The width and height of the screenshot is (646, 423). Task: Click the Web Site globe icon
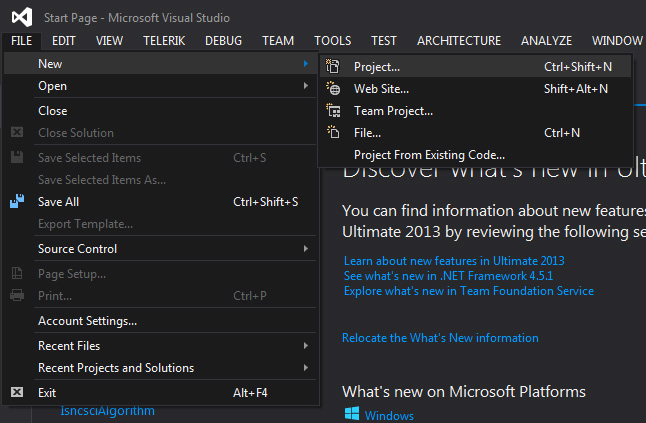click(333, 88)
